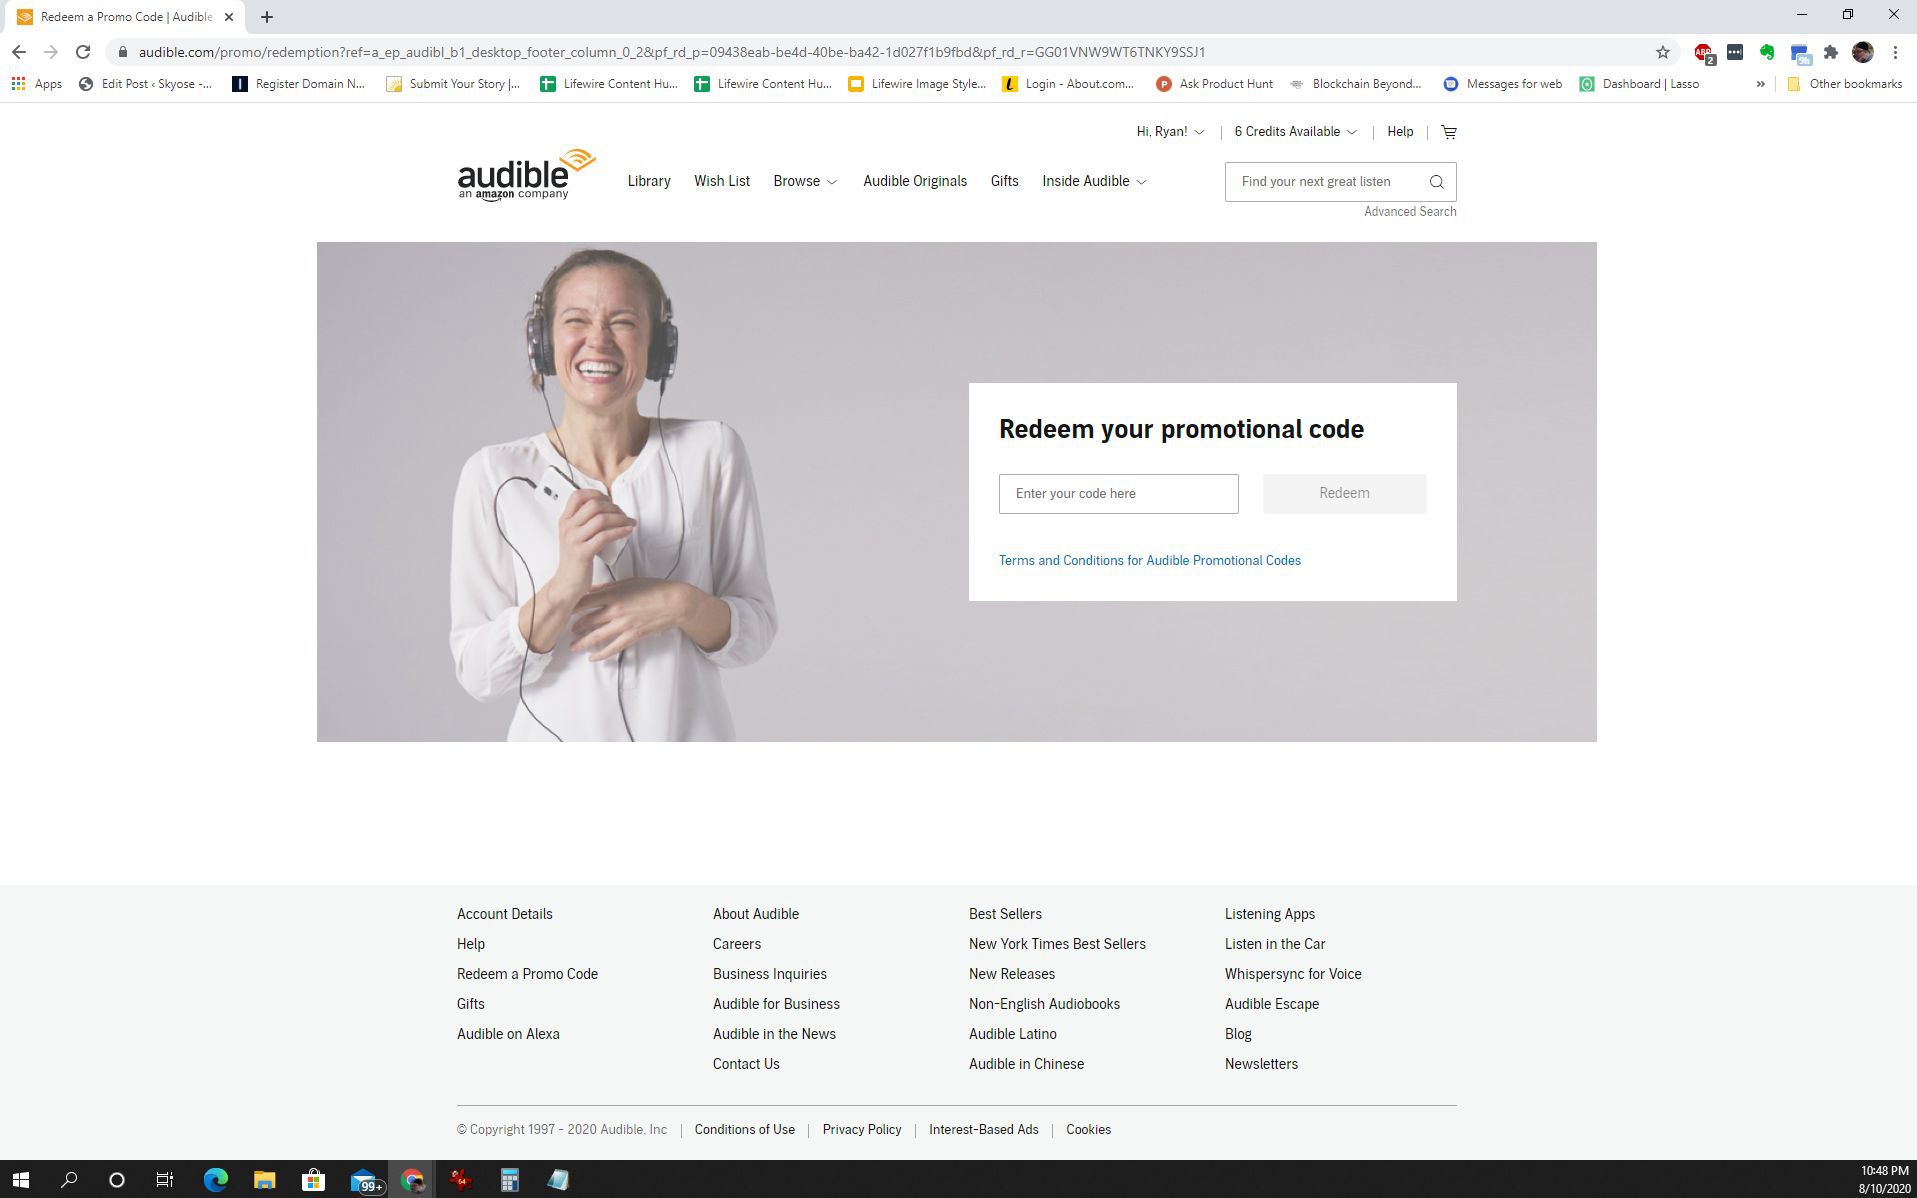Click the Chrome profile avatar

point(1862,52)
